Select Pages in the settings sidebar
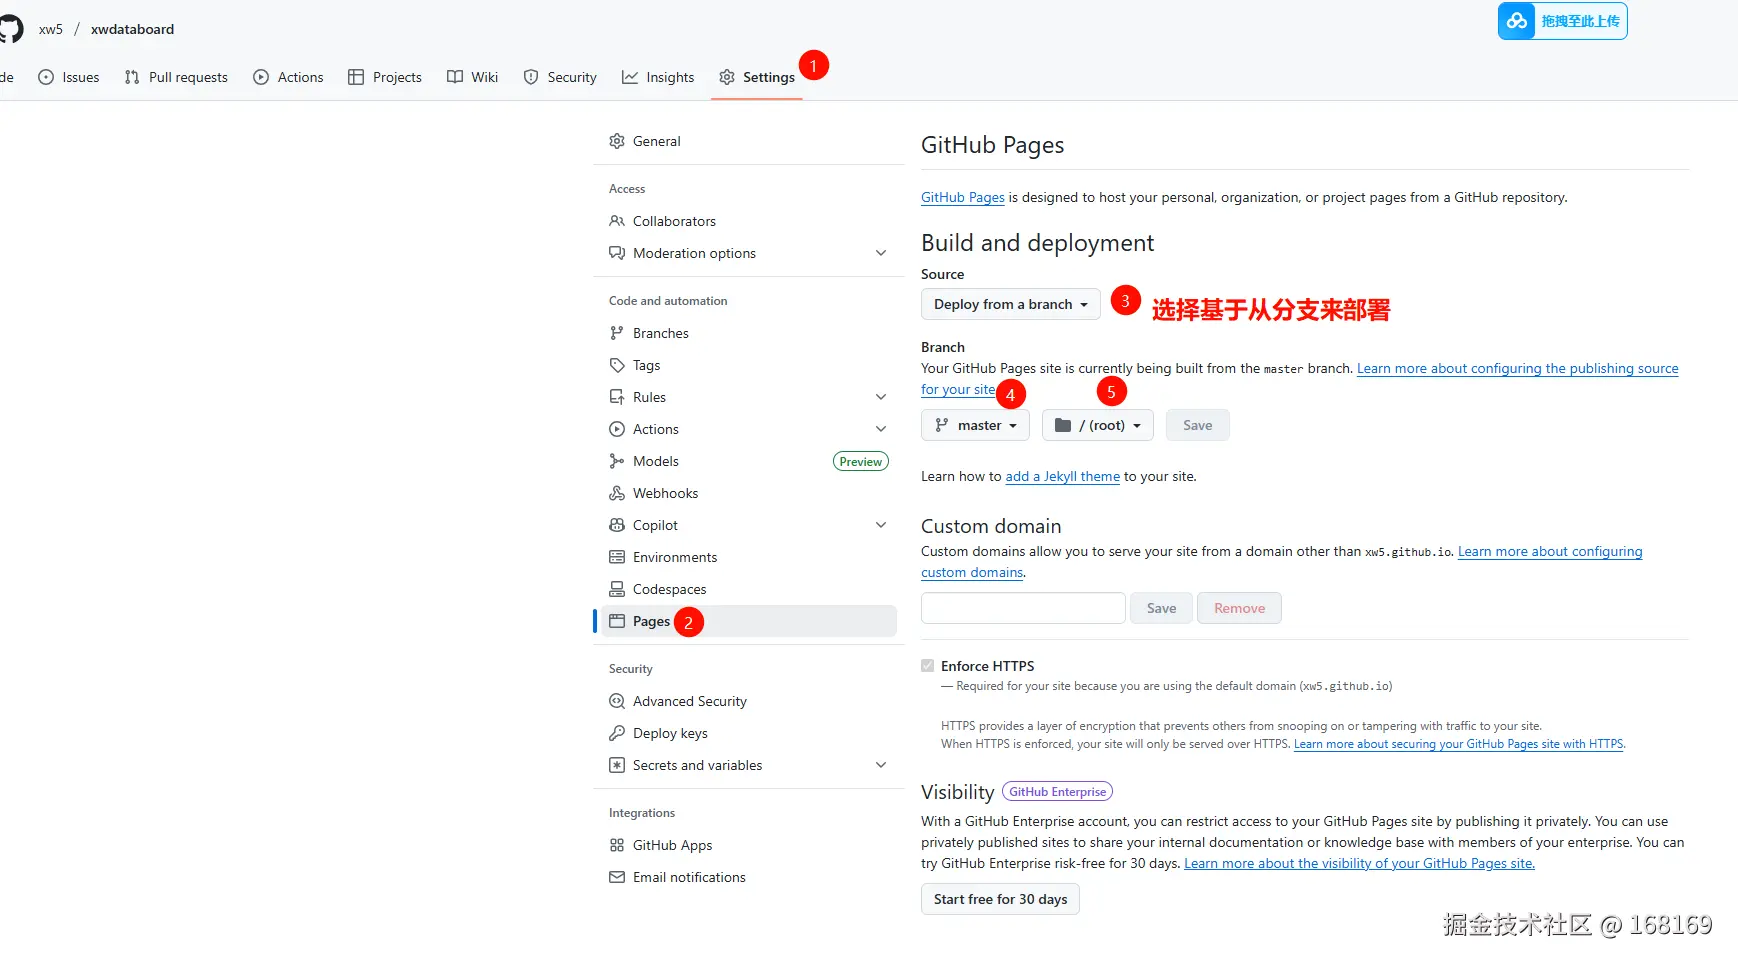Image resolution: width=1738 pixels, height=964 pixels. click(x=749, y=621)
